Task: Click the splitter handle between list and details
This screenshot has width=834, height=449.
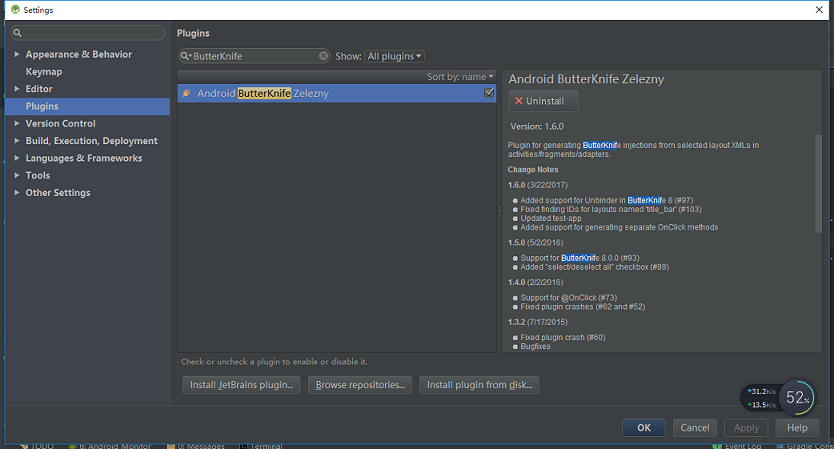Action: coord(499,211)
